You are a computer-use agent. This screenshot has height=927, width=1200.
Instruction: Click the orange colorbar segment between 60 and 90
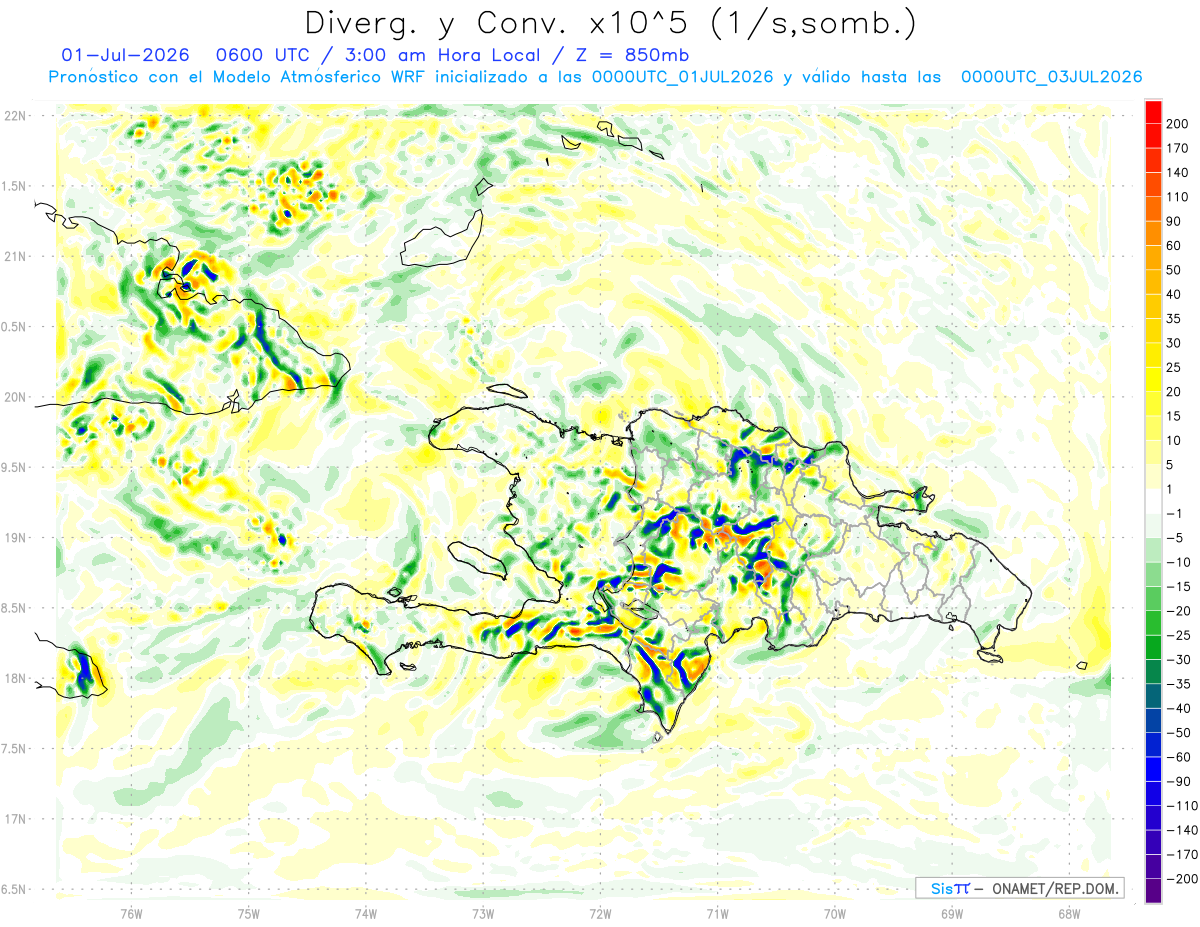(1154, 233)
